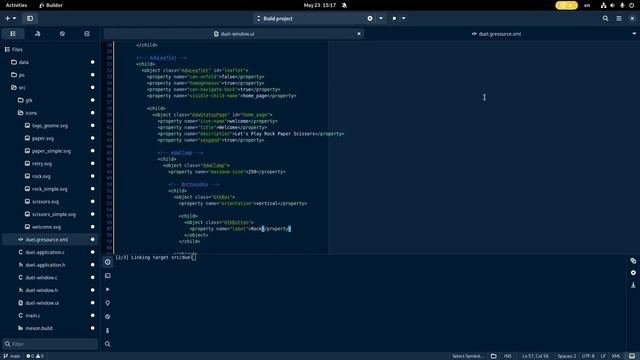Open the document list dropdown arrow
The height and width of the screenshot is (360, 640).
point(634,34)
